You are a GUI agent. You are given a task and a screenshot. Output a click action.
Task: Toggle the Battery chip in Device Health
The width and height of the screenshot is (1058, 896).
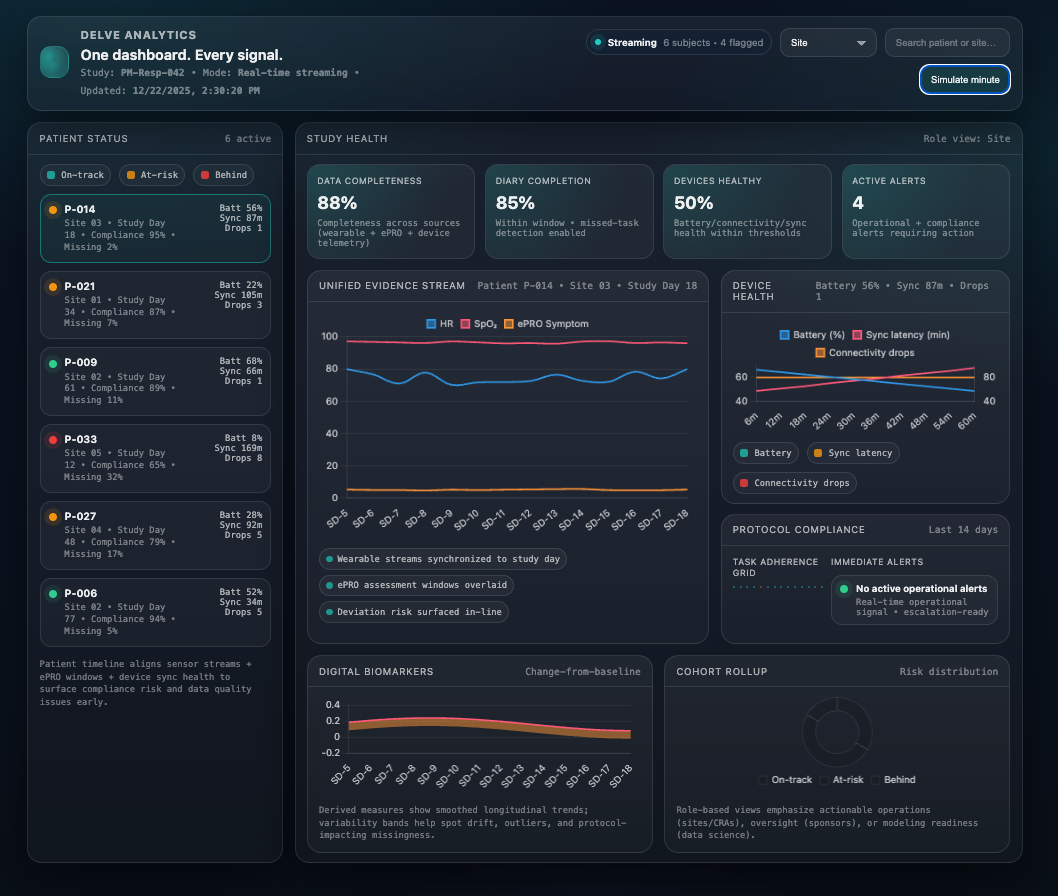point(765,453)
